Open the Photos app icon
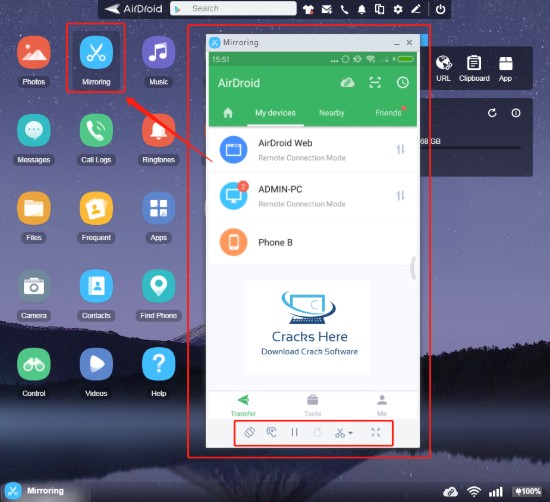Image resolution: width=550 pixels, height=502 pixels. [34, 53]
